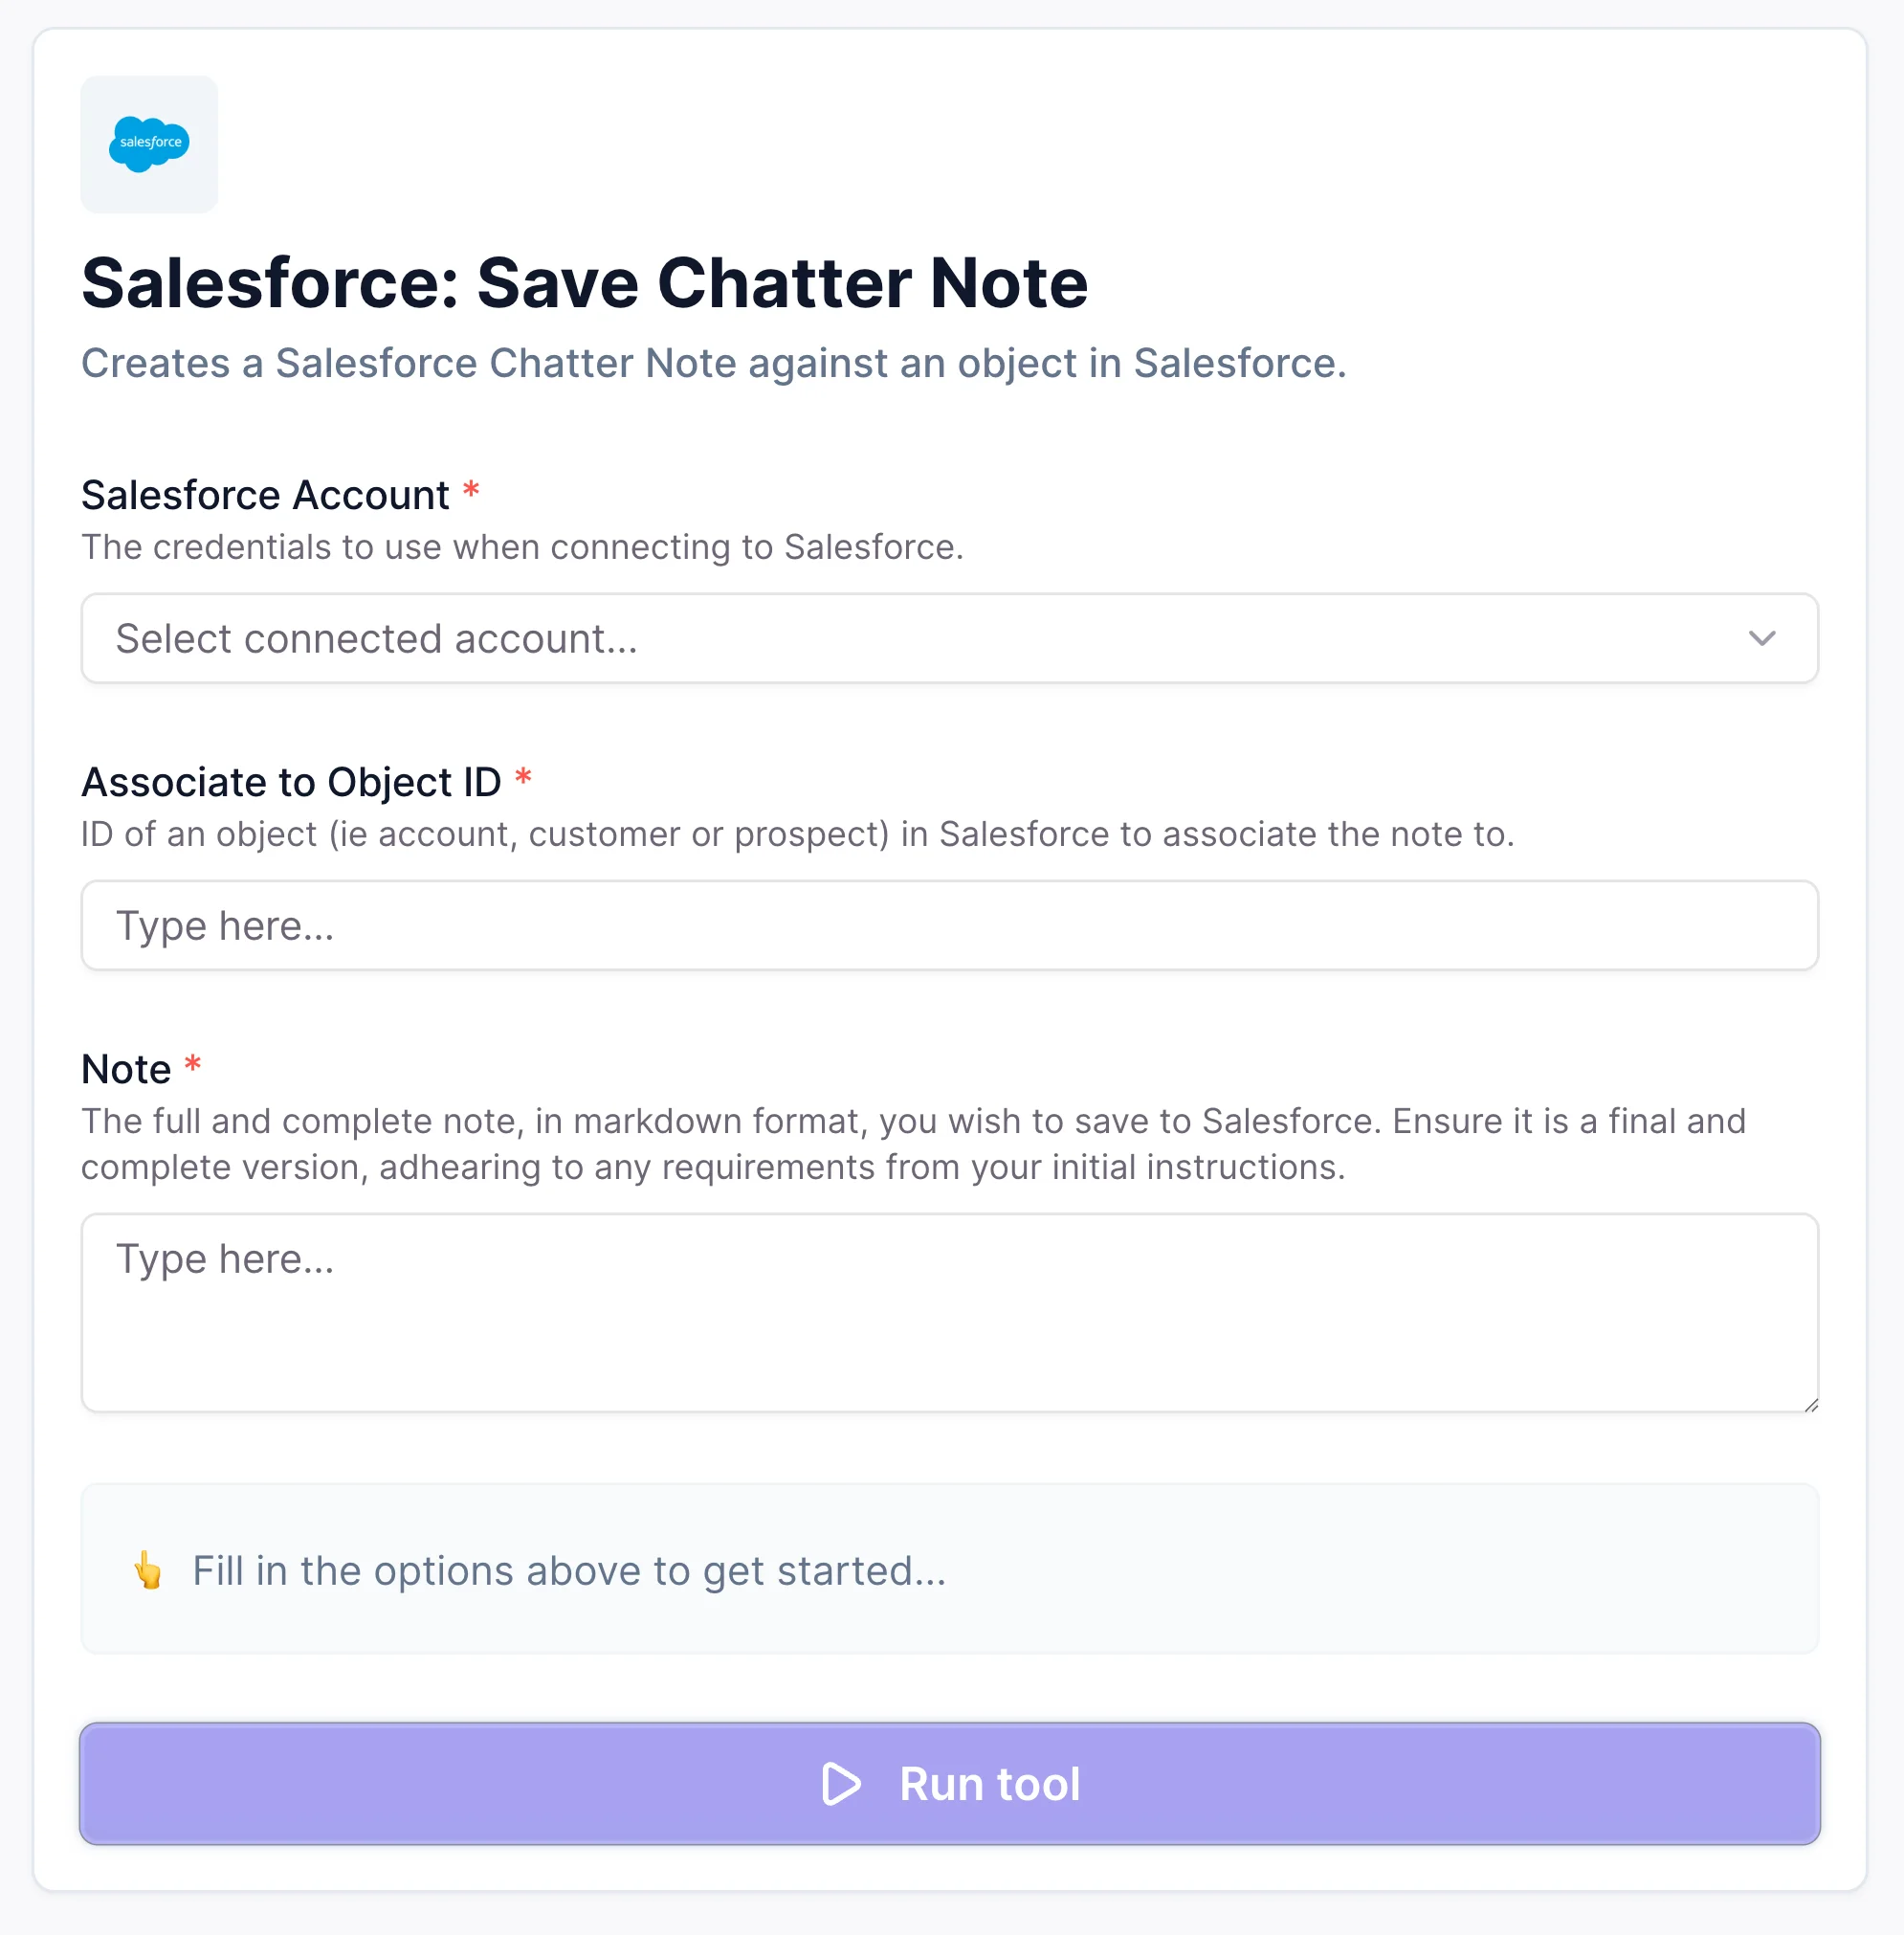Click the Salesforce Account field label
The width and height of the screenshot is (1904, 1935).
pos(265,495)
